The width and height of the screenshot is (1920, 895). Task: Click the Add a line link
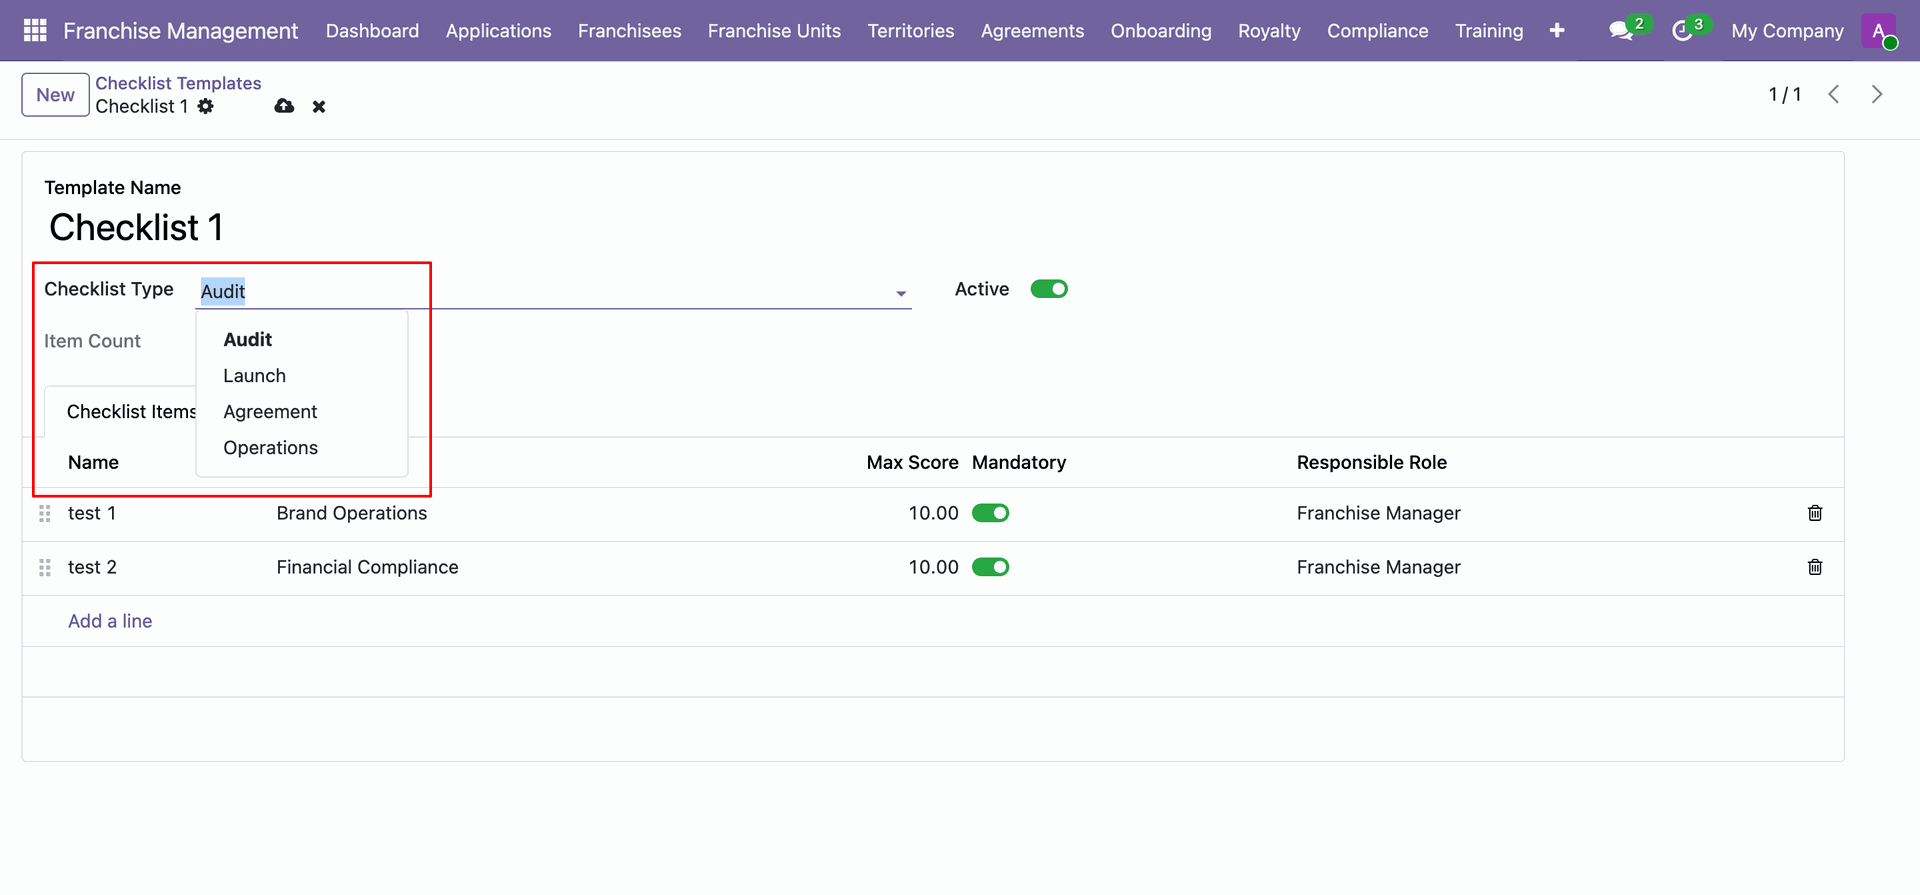point(110,621)
